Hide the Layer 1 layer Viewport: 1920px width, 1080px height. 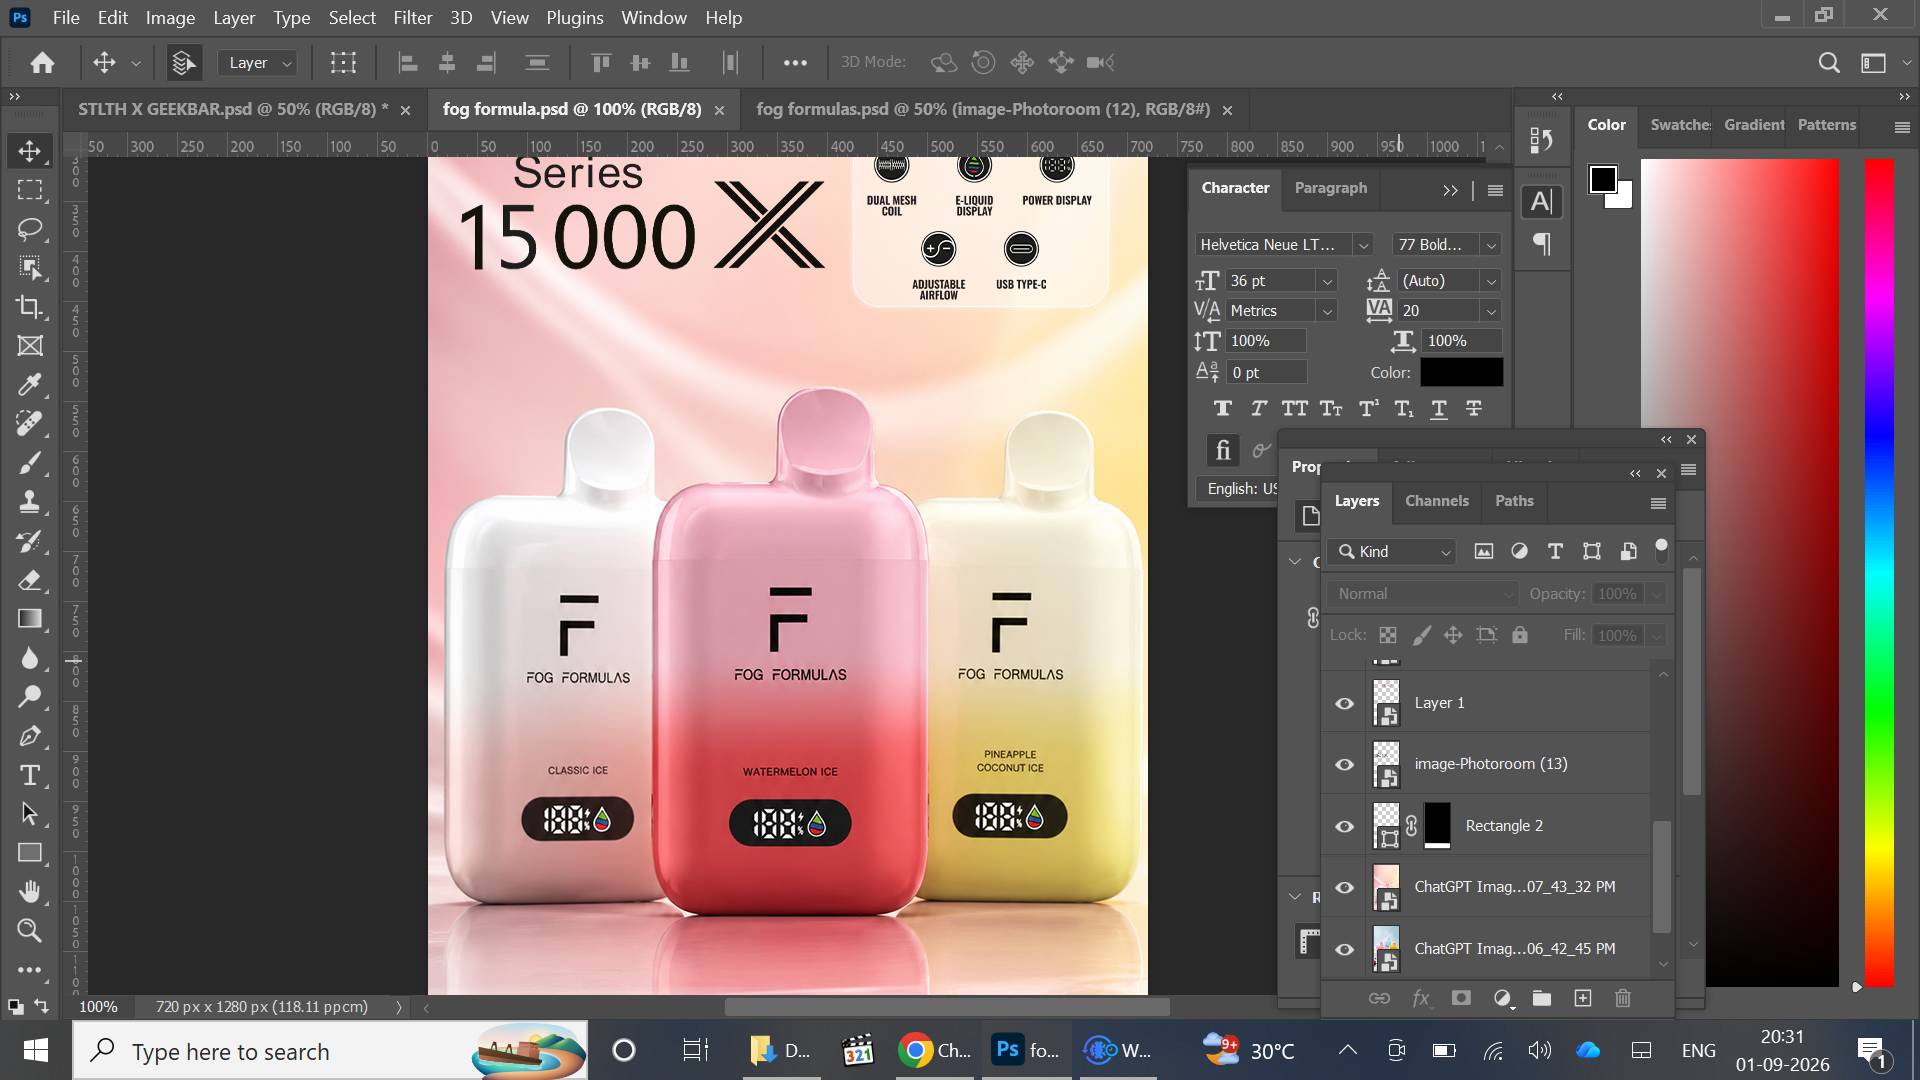click(x=1345, y=703)
